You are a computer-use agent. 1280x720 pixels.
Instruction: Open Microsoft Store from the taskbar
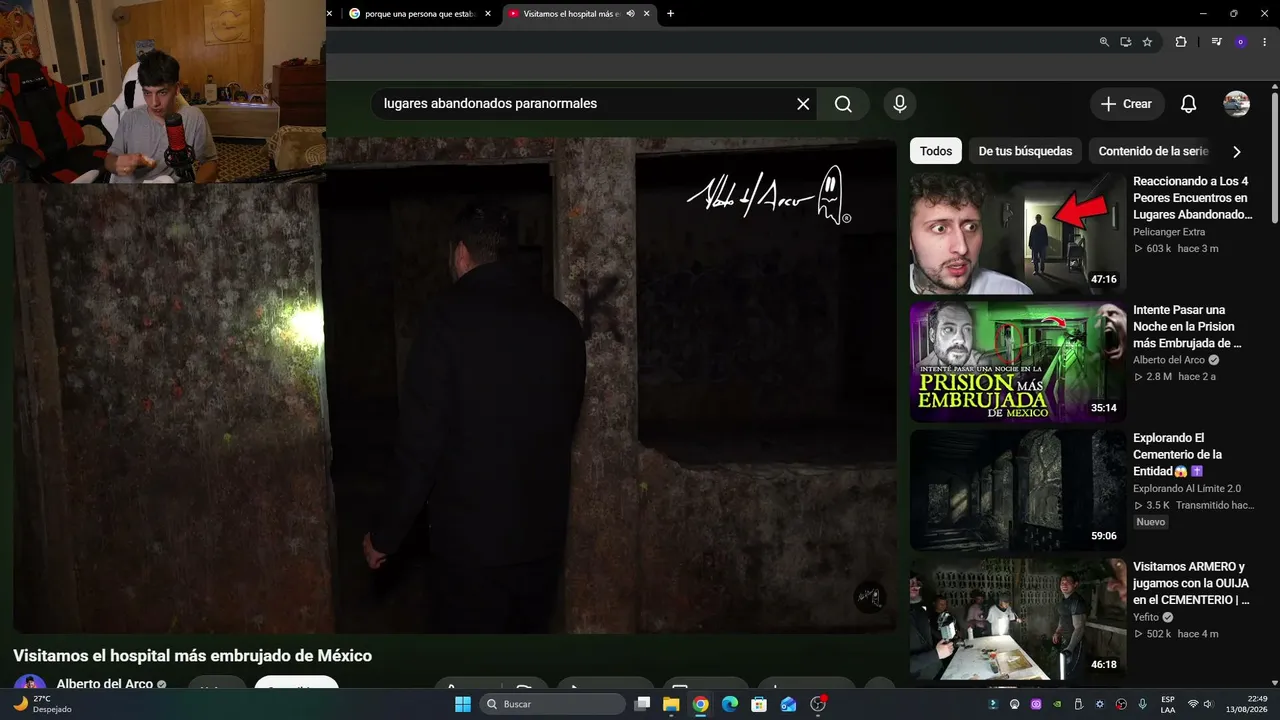pos(759,704)
